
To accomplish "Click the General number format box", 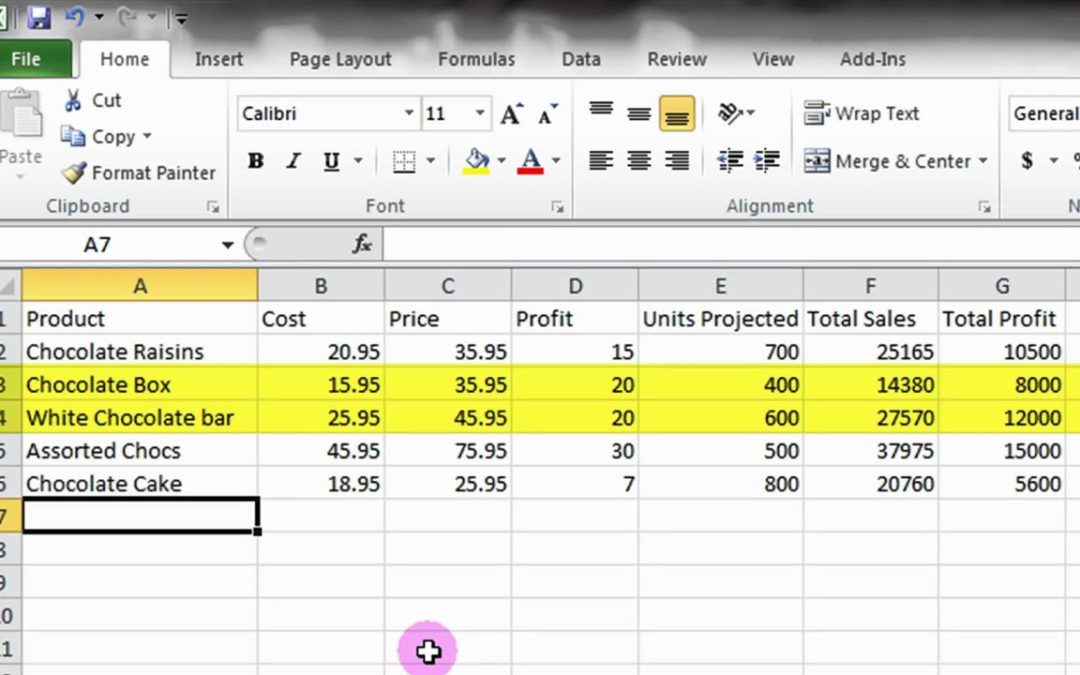I will tap(1044, 113).
